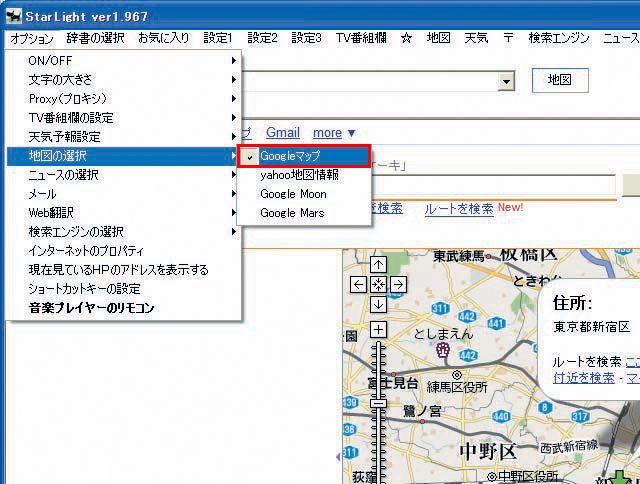The image size is (640, 484).
Task: Follow the ルートを検索 link under search box
Action: click(x=459, y=209)
